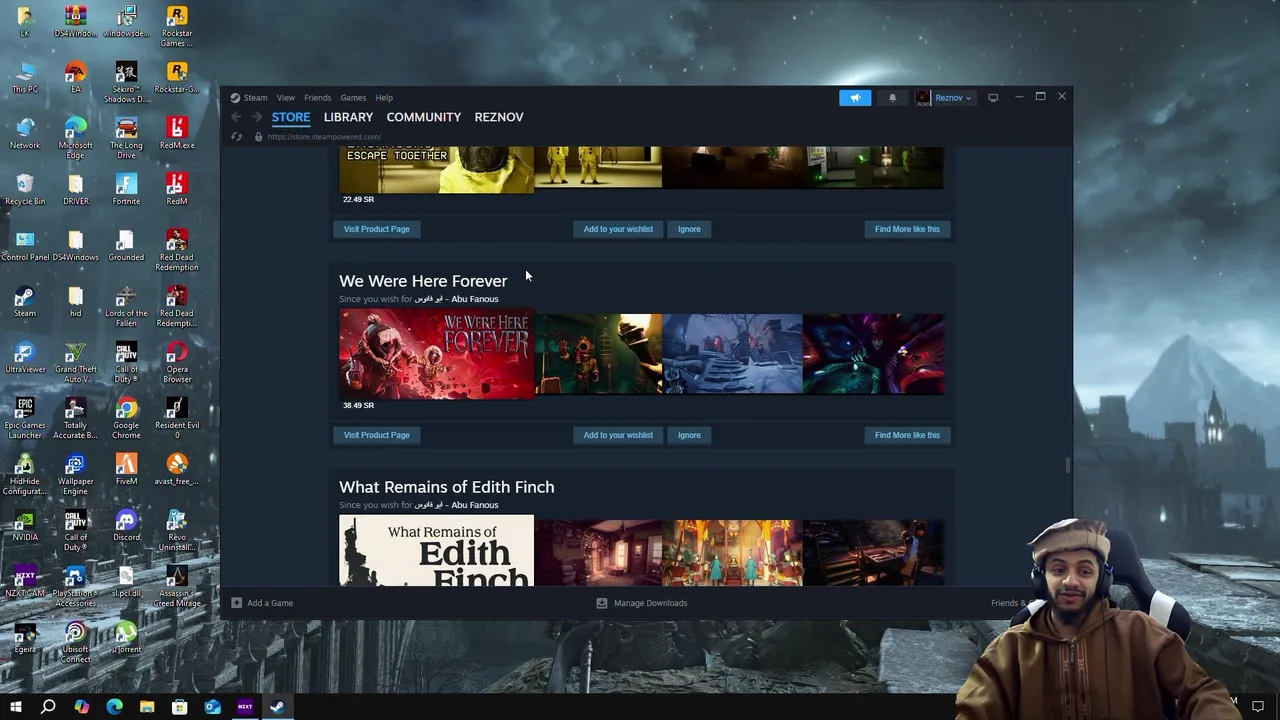Viewport: 1280px width, 720px height.
Task: Select the Epic Games Launcher icon
Action: [25, 418]
